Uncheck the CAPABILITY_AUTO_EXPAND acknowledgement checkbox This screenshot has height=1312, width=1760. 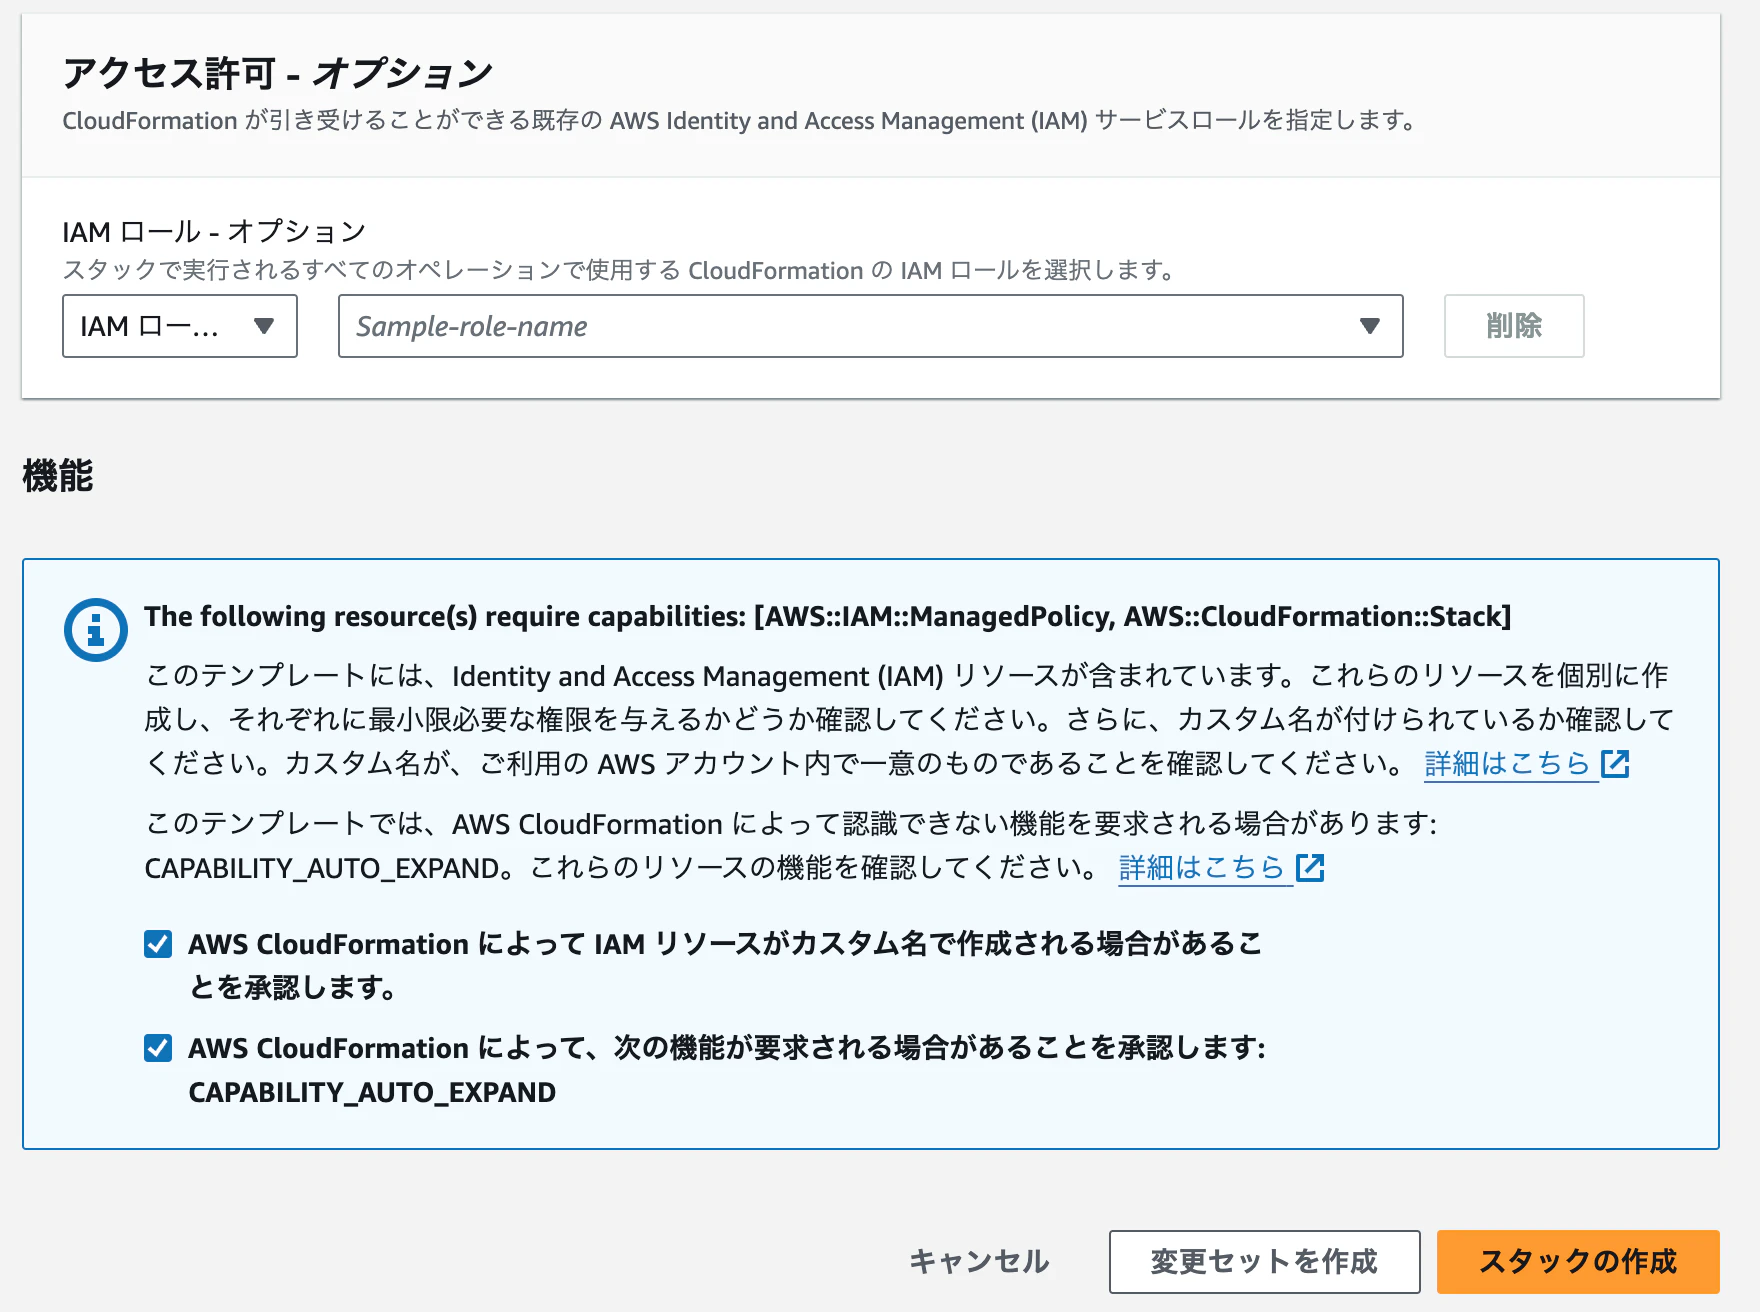(158, 1048)
